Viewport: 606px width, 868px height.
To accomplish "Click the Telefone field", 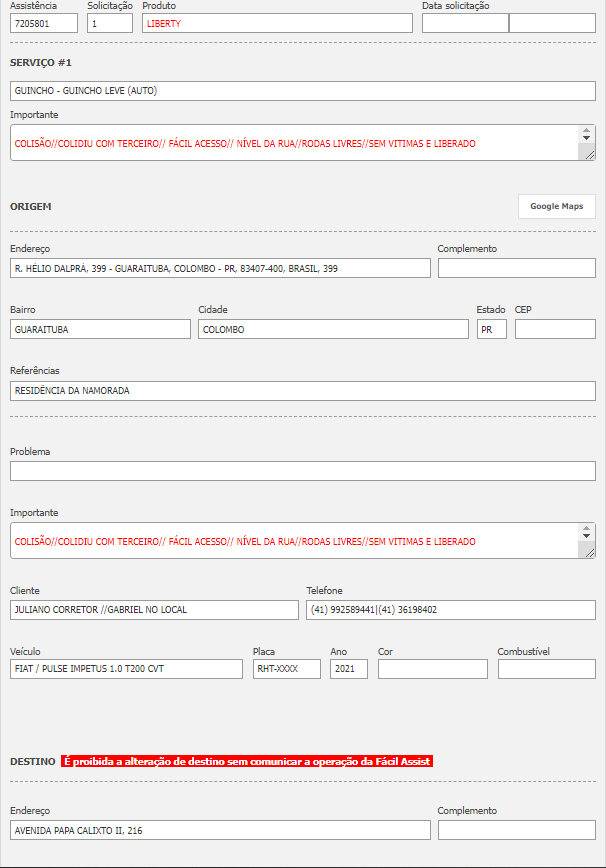I will pos(450,609).
